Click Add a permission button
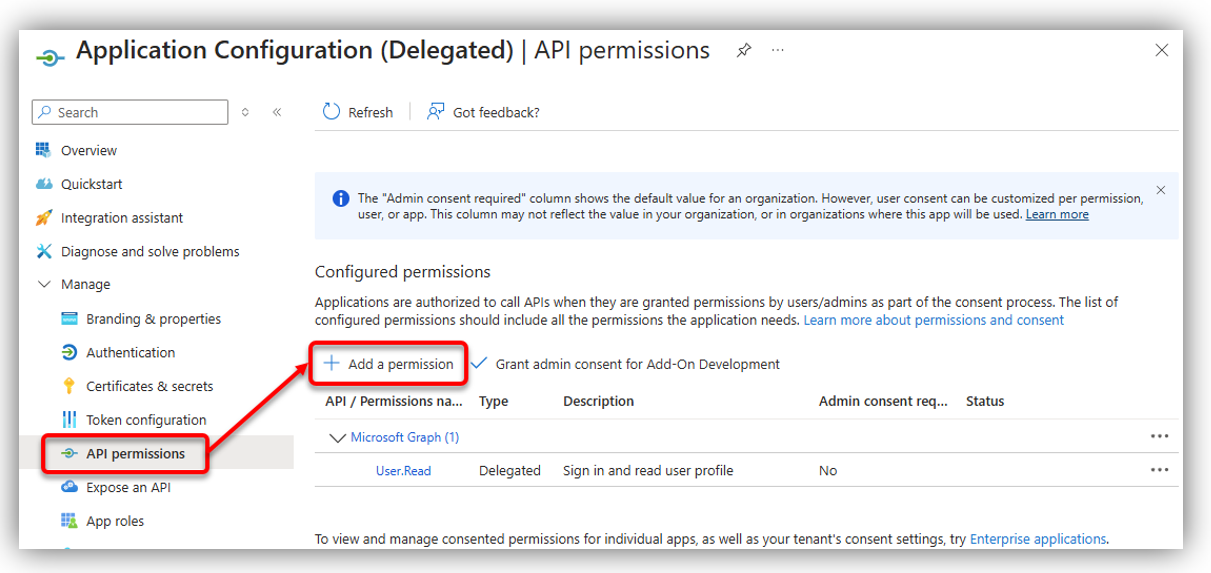 point(389,364)
